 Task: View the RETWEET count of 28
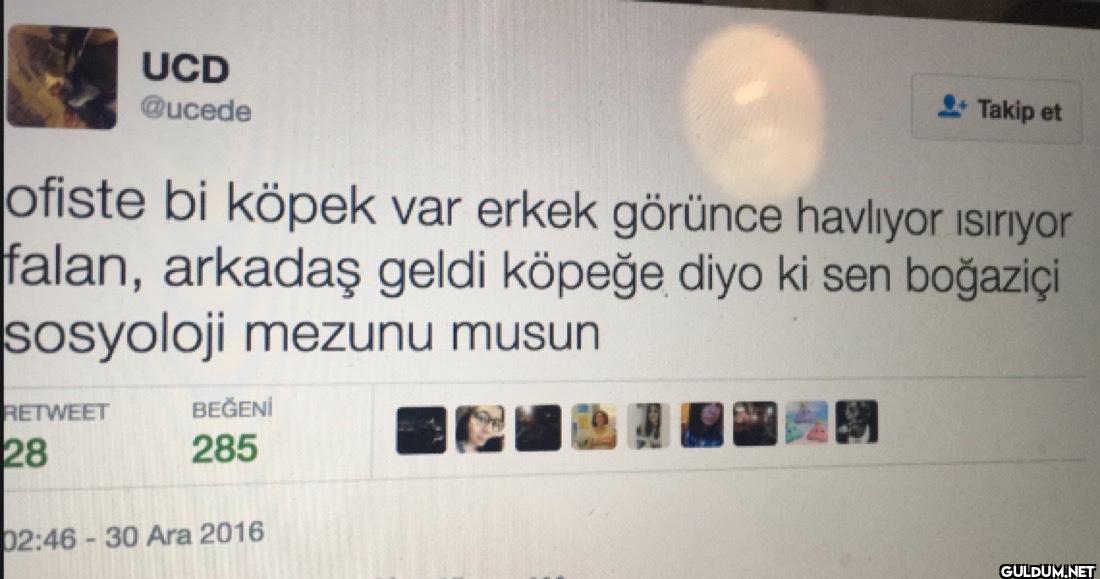[26, 453]
